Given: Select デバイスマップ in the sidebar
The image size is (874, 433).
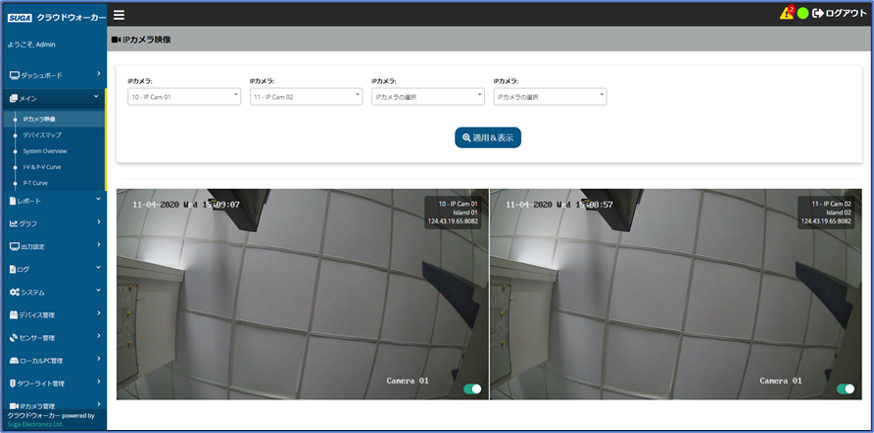Looking at the screenshot, I should click(x=42, y=134).
